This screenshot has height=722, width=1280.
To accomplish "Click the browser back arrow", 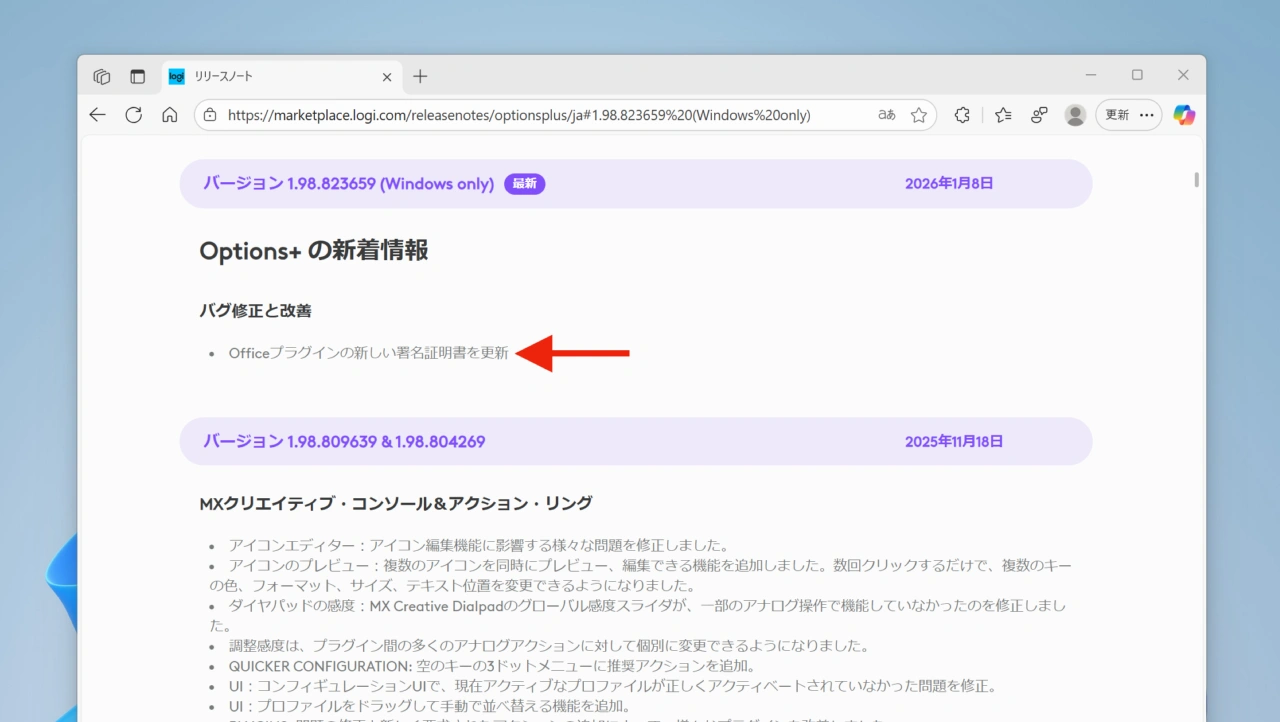I will (x=97, y=115).
